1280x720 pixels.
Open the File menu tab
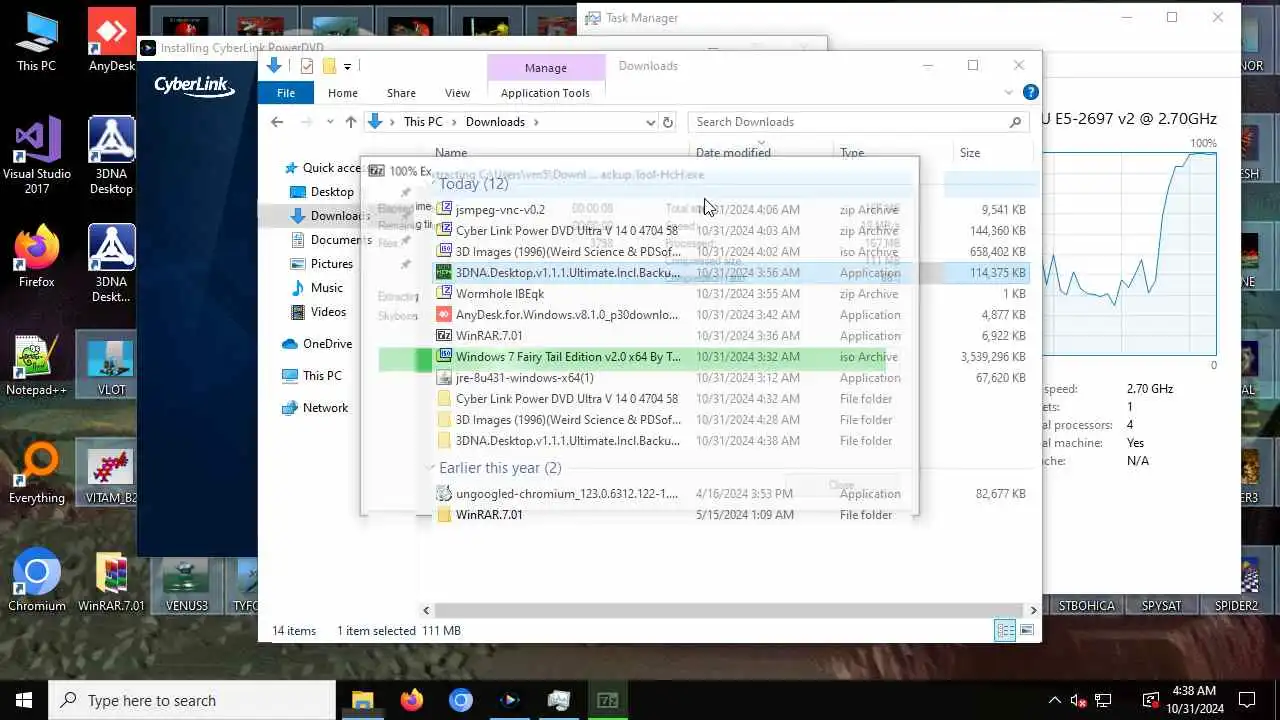[x=286, y=92]
